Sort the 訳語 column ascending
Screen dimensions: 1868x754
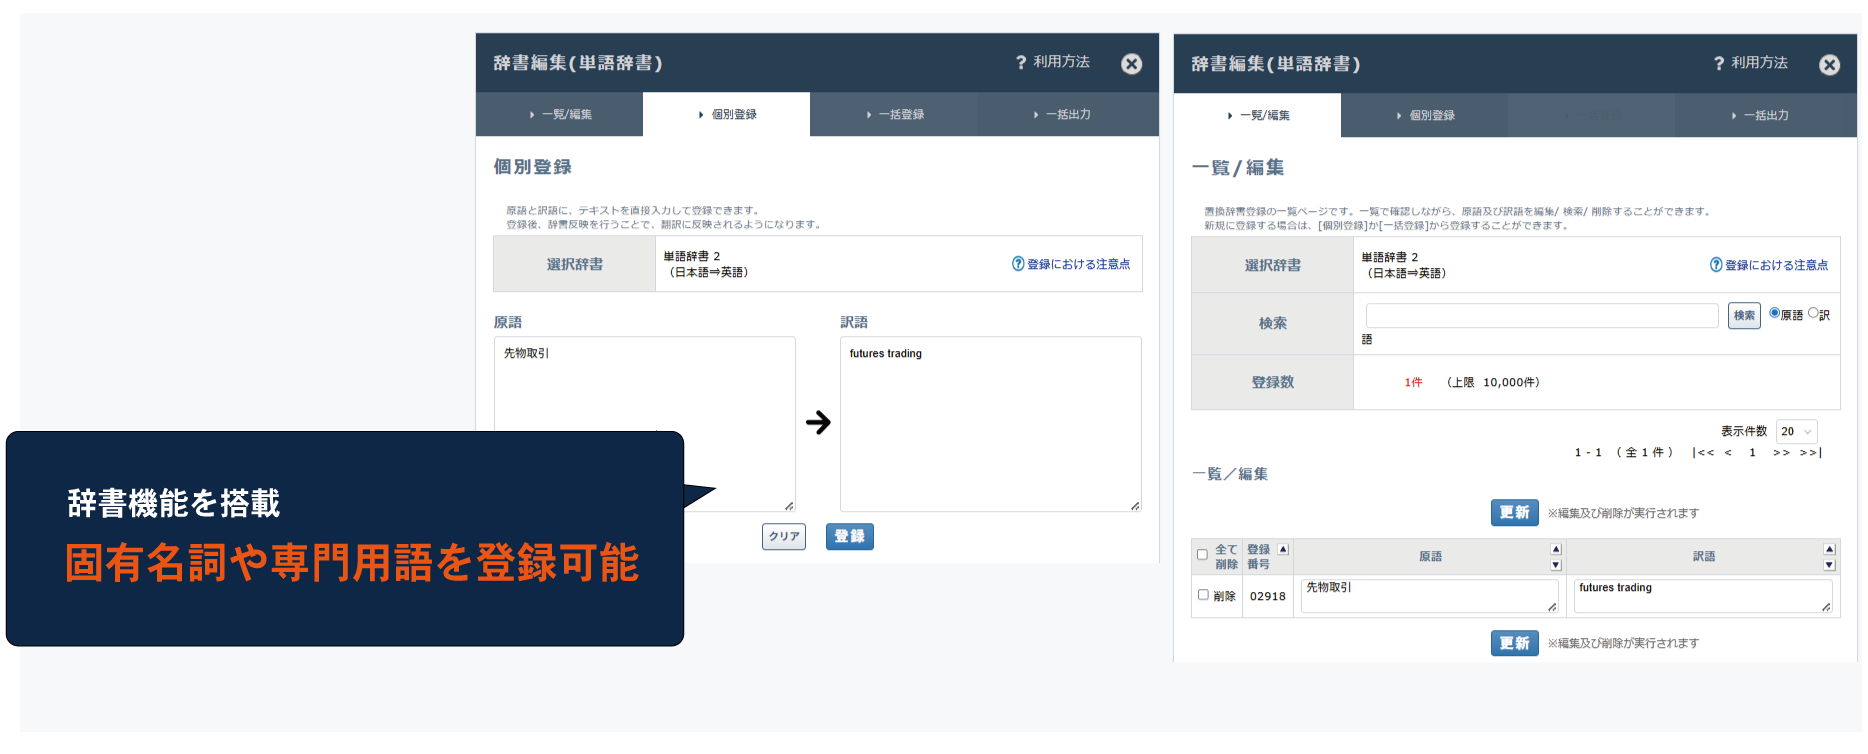[1829, 549]
